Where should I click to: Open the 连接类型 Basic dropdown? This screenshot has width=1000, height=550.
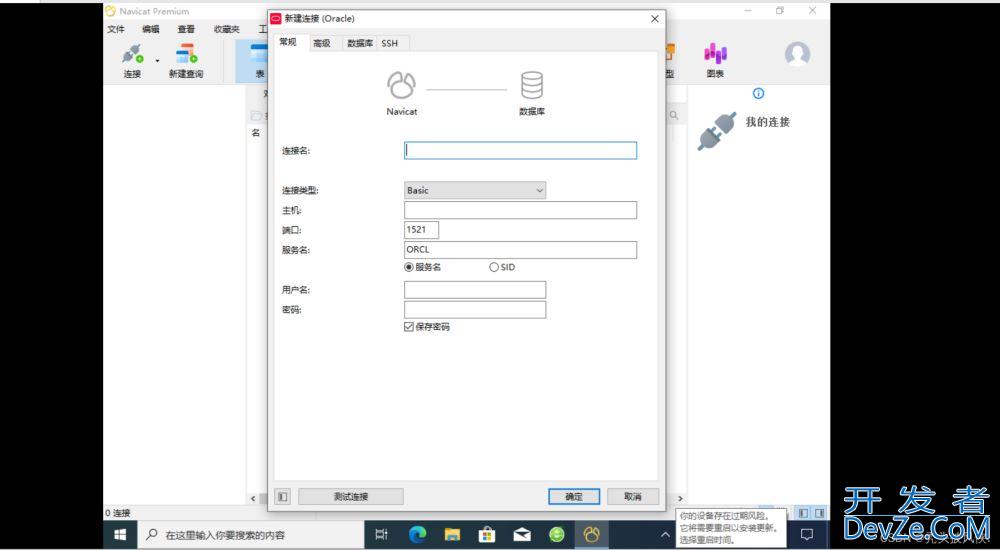(x=475, y=190)
